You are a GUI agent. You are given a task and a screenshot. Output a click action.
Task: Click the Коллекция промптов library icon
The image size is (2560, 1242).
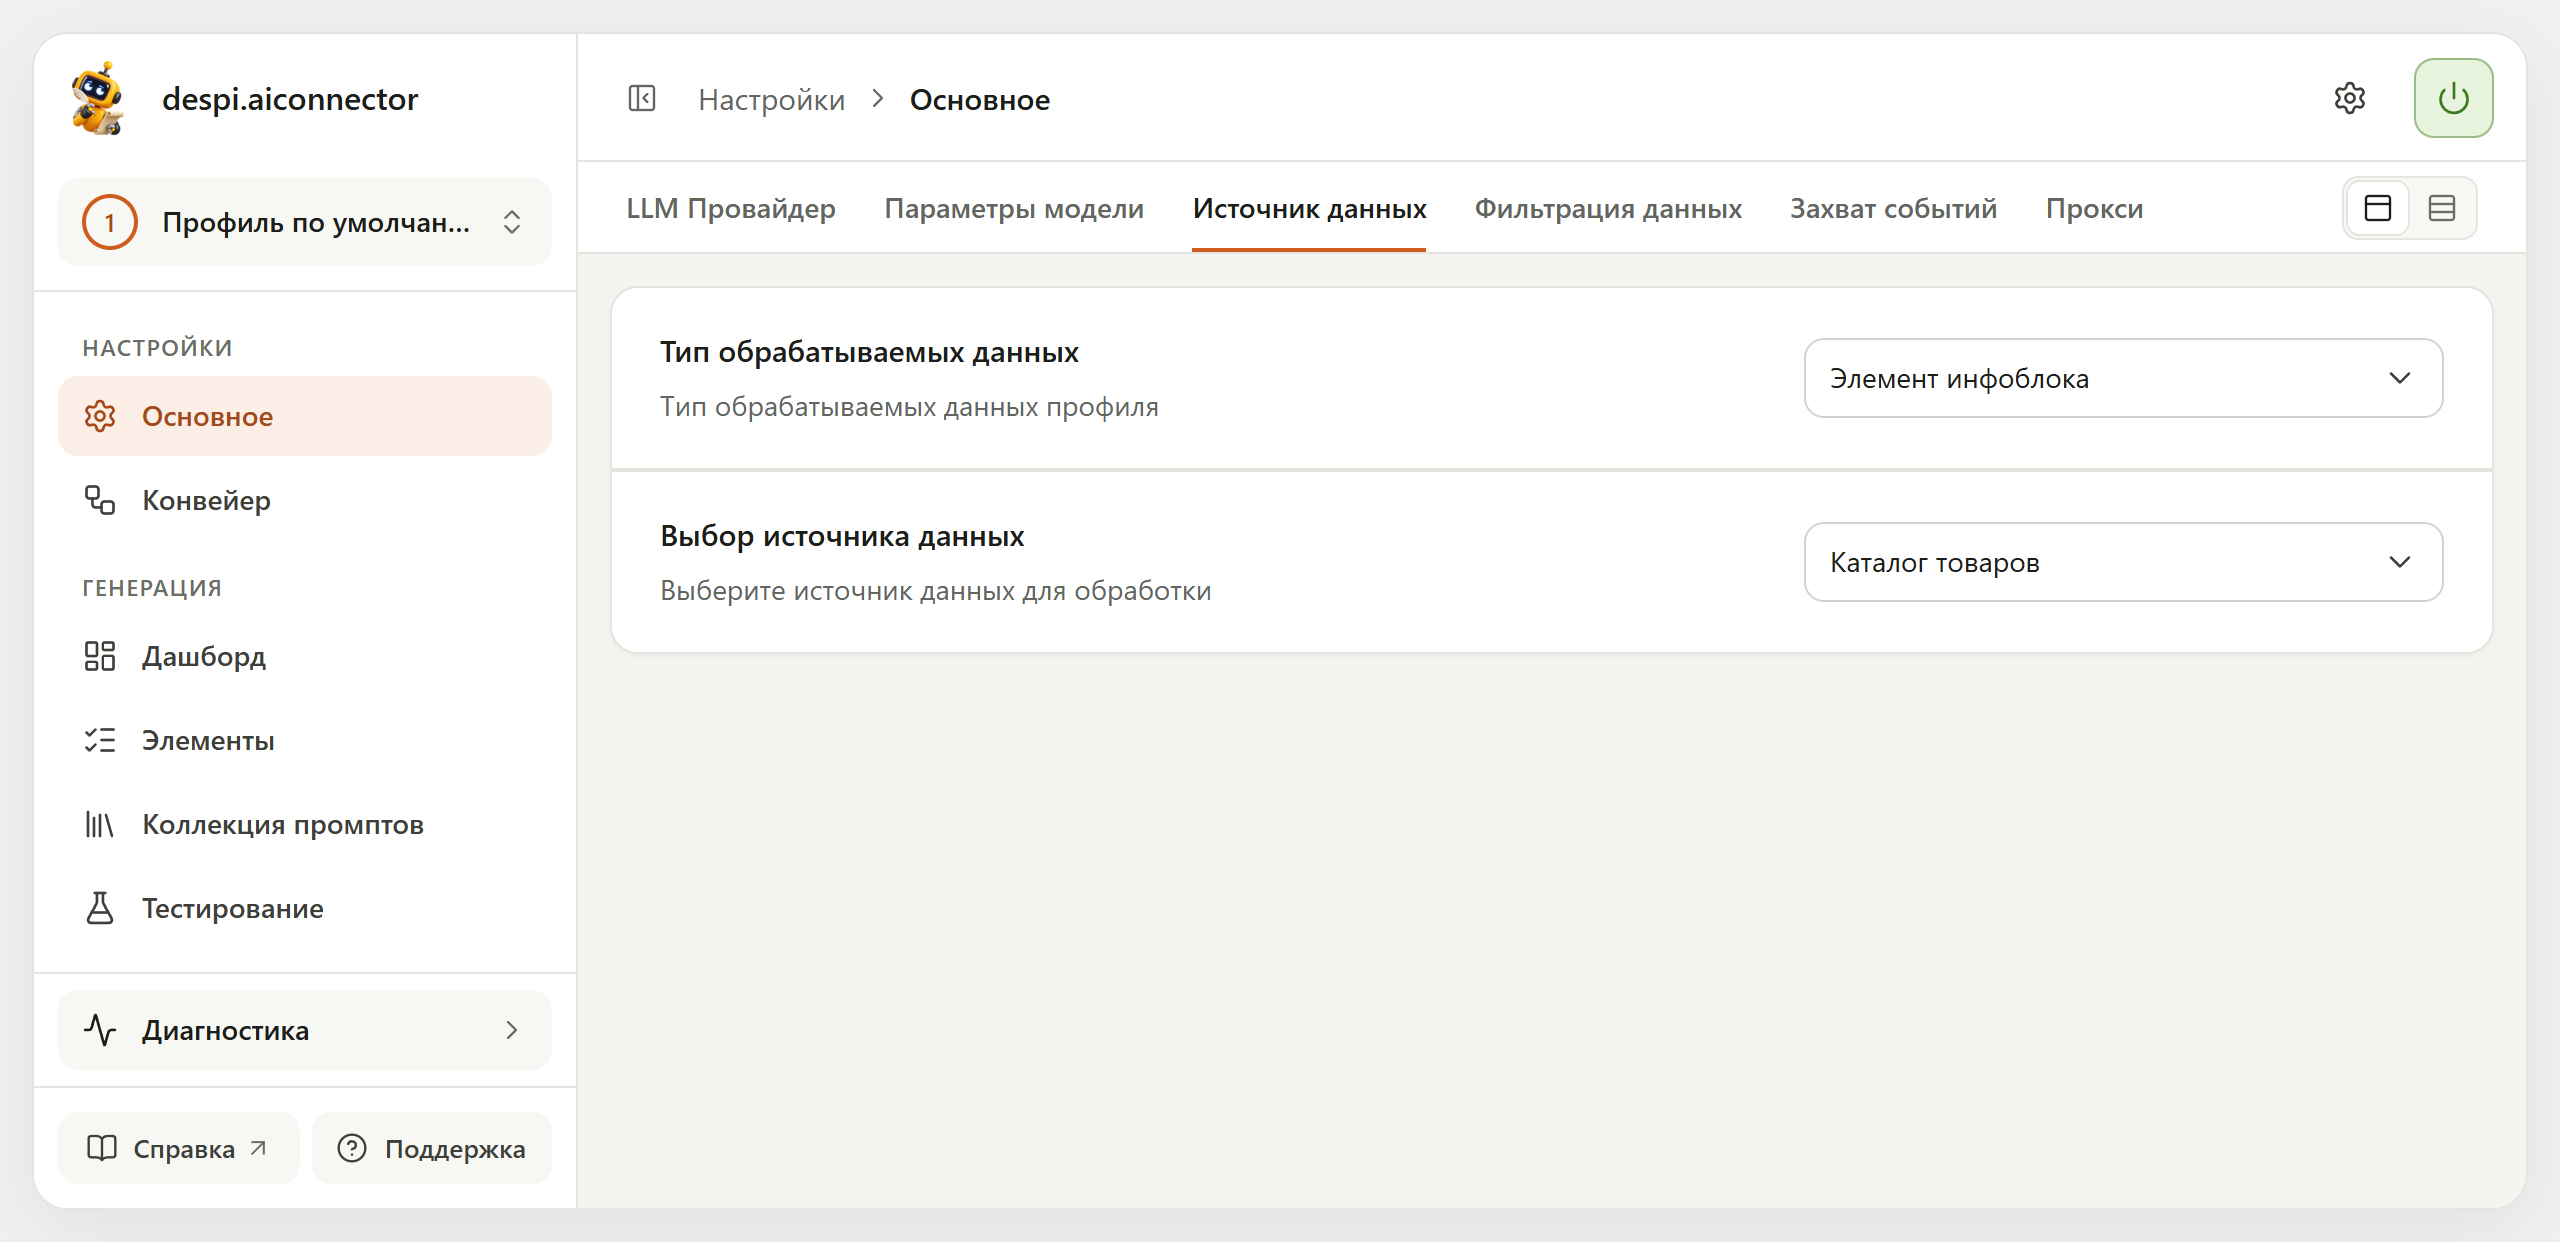[100, 824]
